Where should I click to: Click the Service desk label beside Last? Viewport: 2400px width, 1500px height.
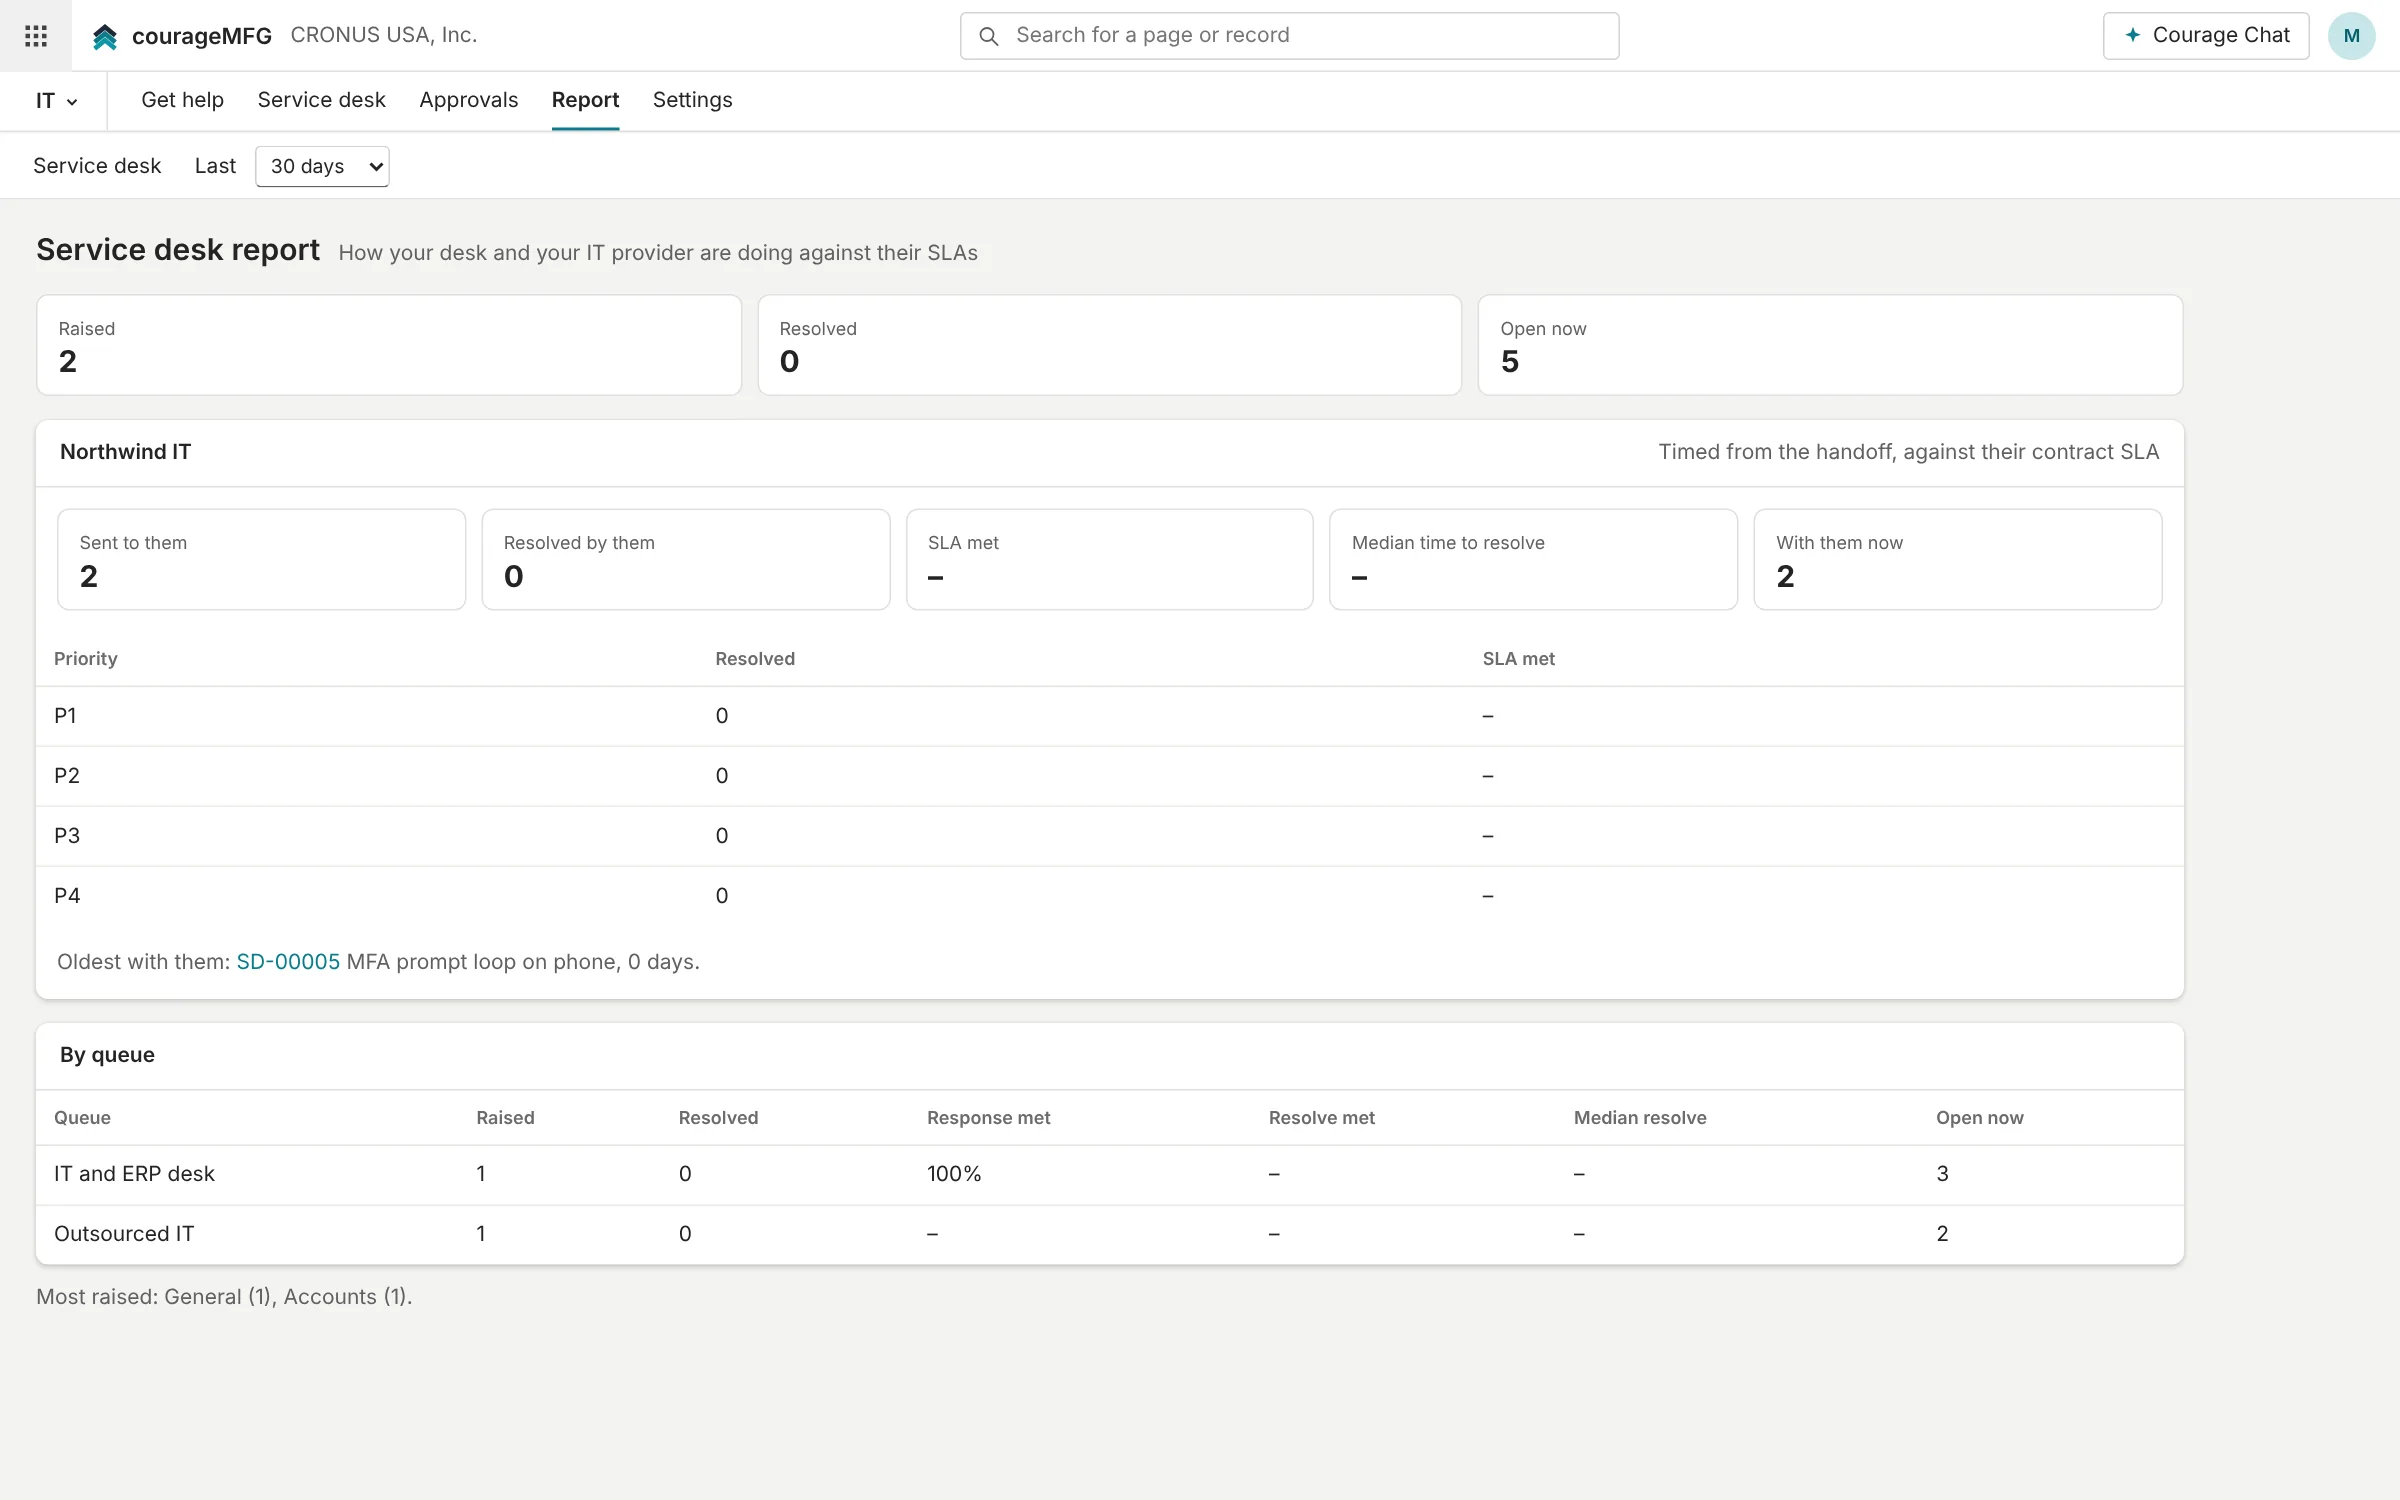pos(97,166)
